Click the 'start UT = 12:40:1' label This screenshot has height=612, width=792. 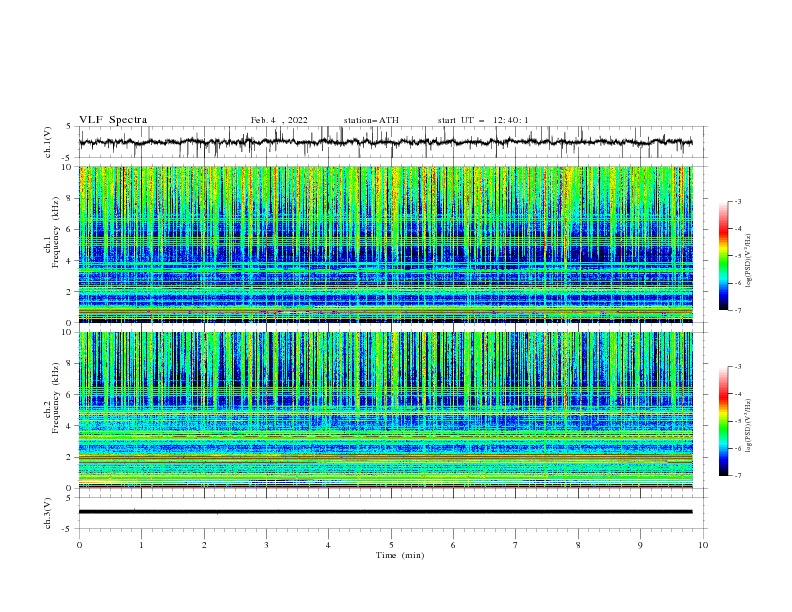click(x=483, y=120)
